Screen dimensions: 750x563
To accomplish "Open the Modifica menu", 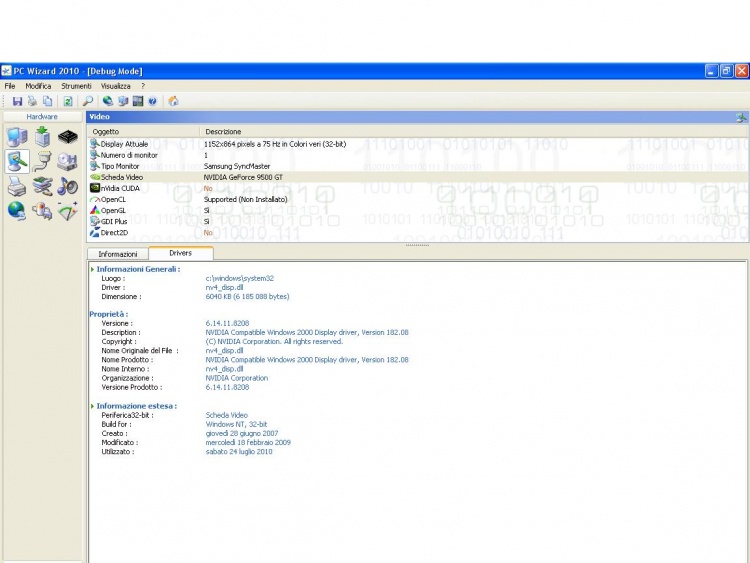I will [x=38, y=86].
